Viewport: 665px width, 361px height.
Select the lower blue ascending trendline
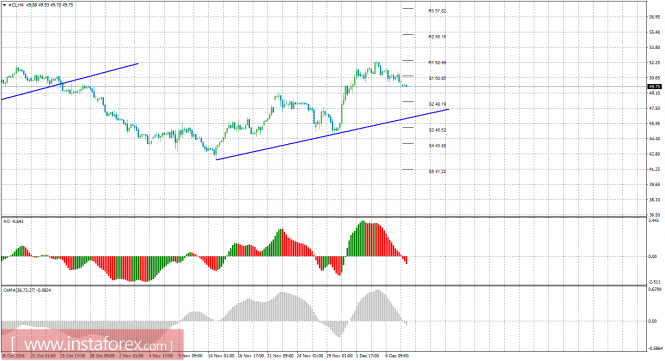click(332, 134)
